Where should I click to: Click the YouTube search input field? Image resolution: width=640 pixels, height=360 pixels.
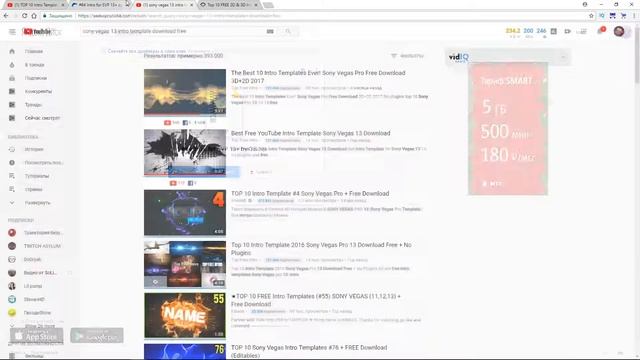click(173, 31)
